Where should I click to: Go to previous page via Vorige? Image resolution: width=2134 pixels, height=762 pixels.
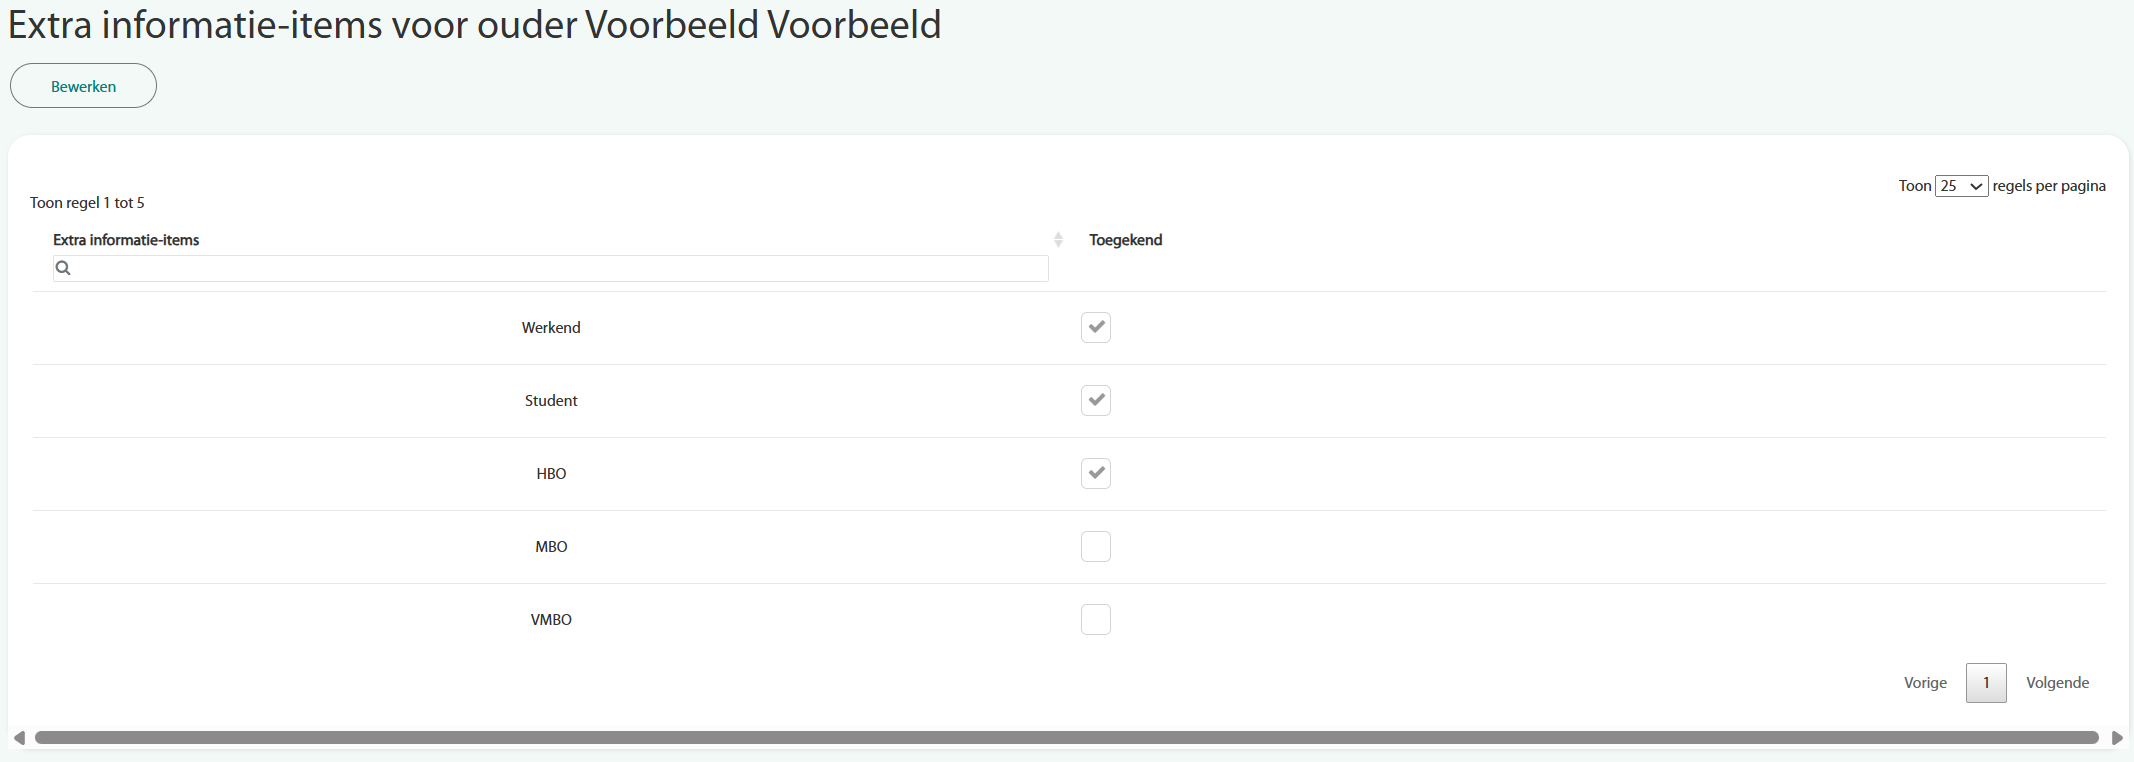tap(1925, 683)
